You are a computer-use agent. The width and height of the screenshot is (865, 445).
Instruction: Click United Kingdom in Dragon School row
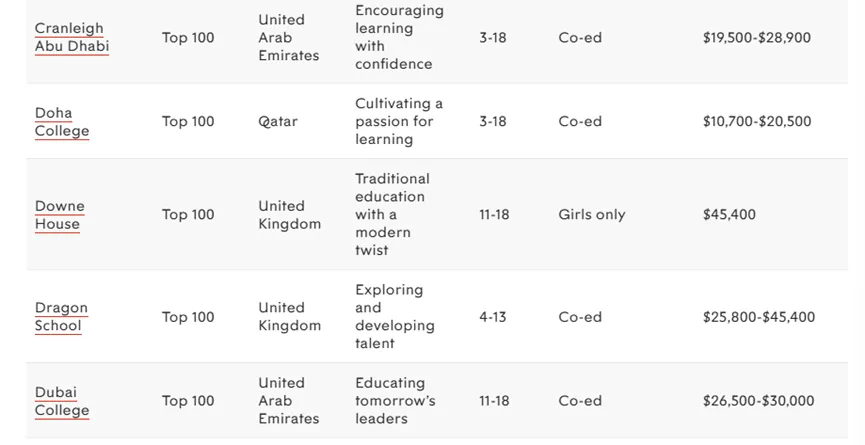(x=289, y=317)
